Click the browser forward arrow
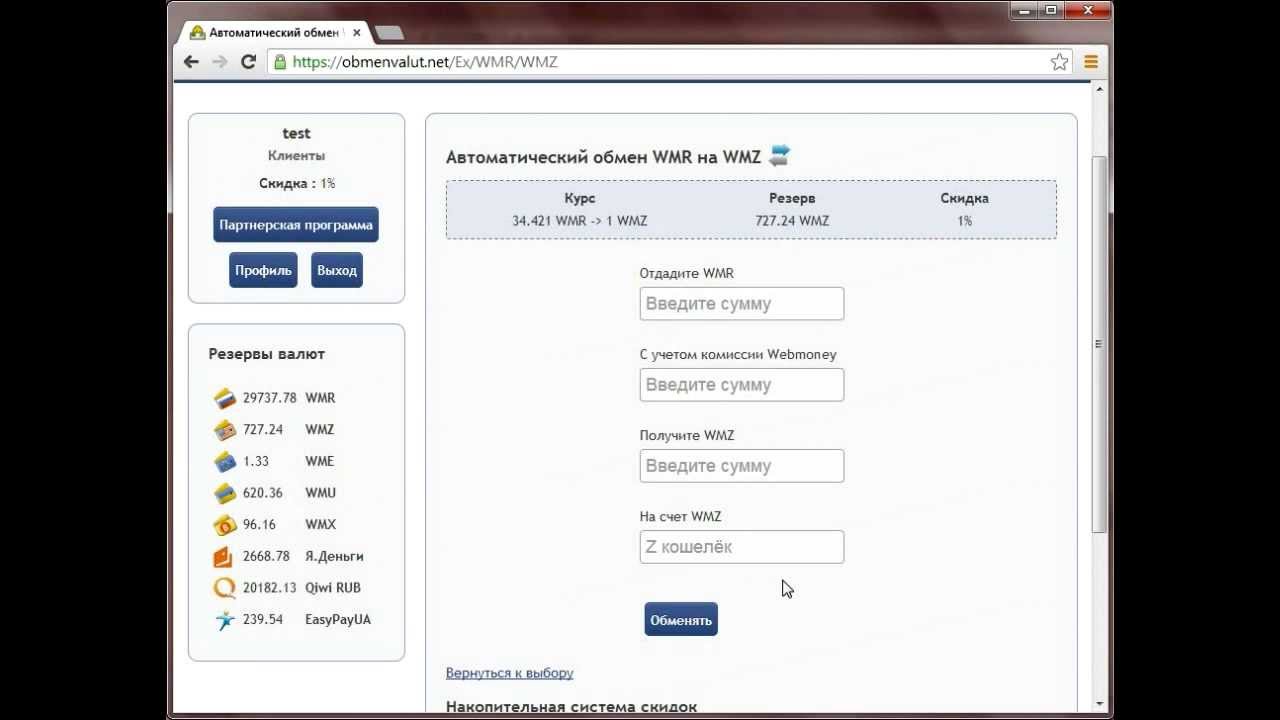Viewport: 1280px width, 720px height. click(x=220, y=62)
